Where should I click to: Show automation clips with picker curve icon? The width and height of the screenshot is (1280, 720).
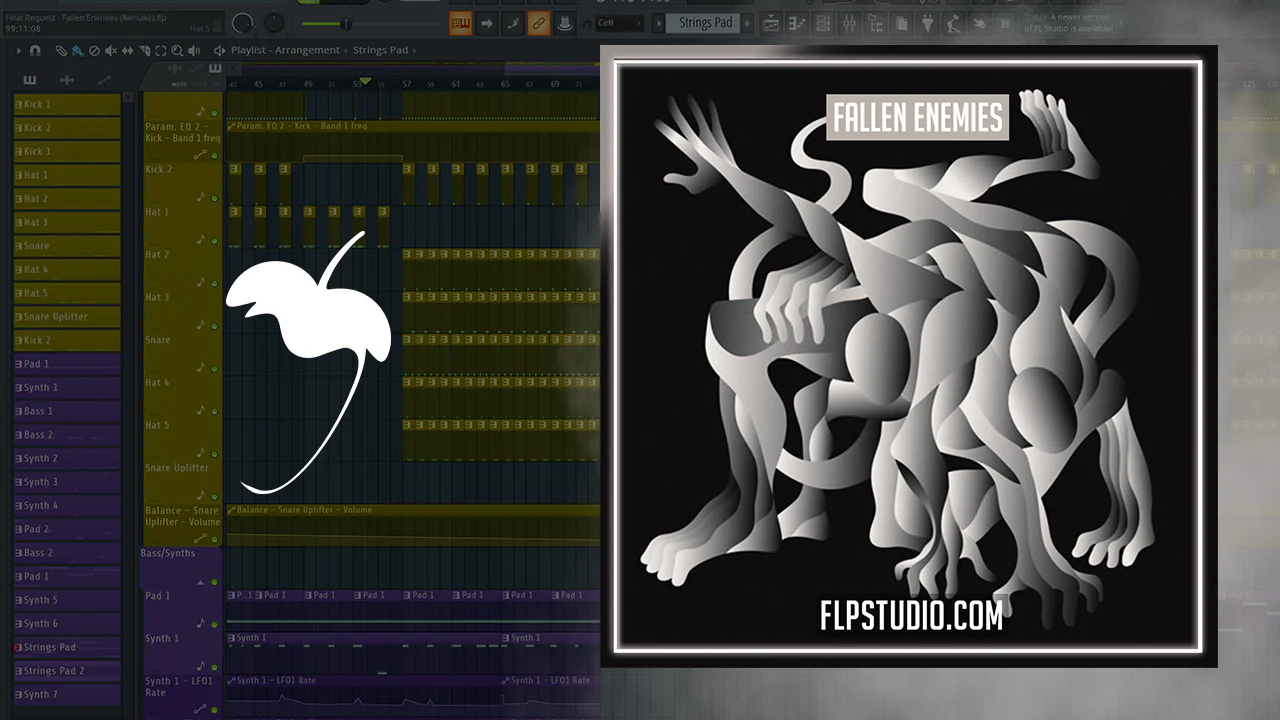click(104, 80)
